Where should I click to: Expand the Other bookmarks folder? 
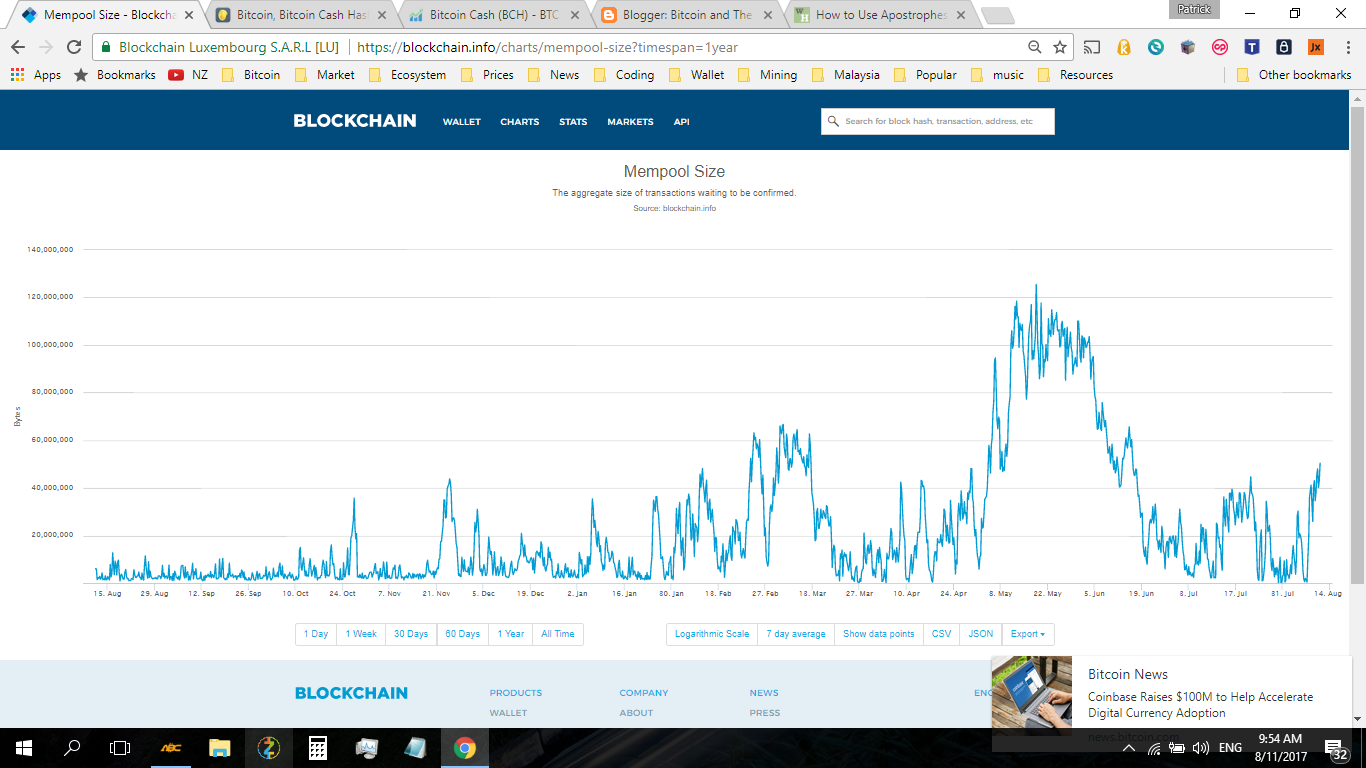coord(1293,75)
